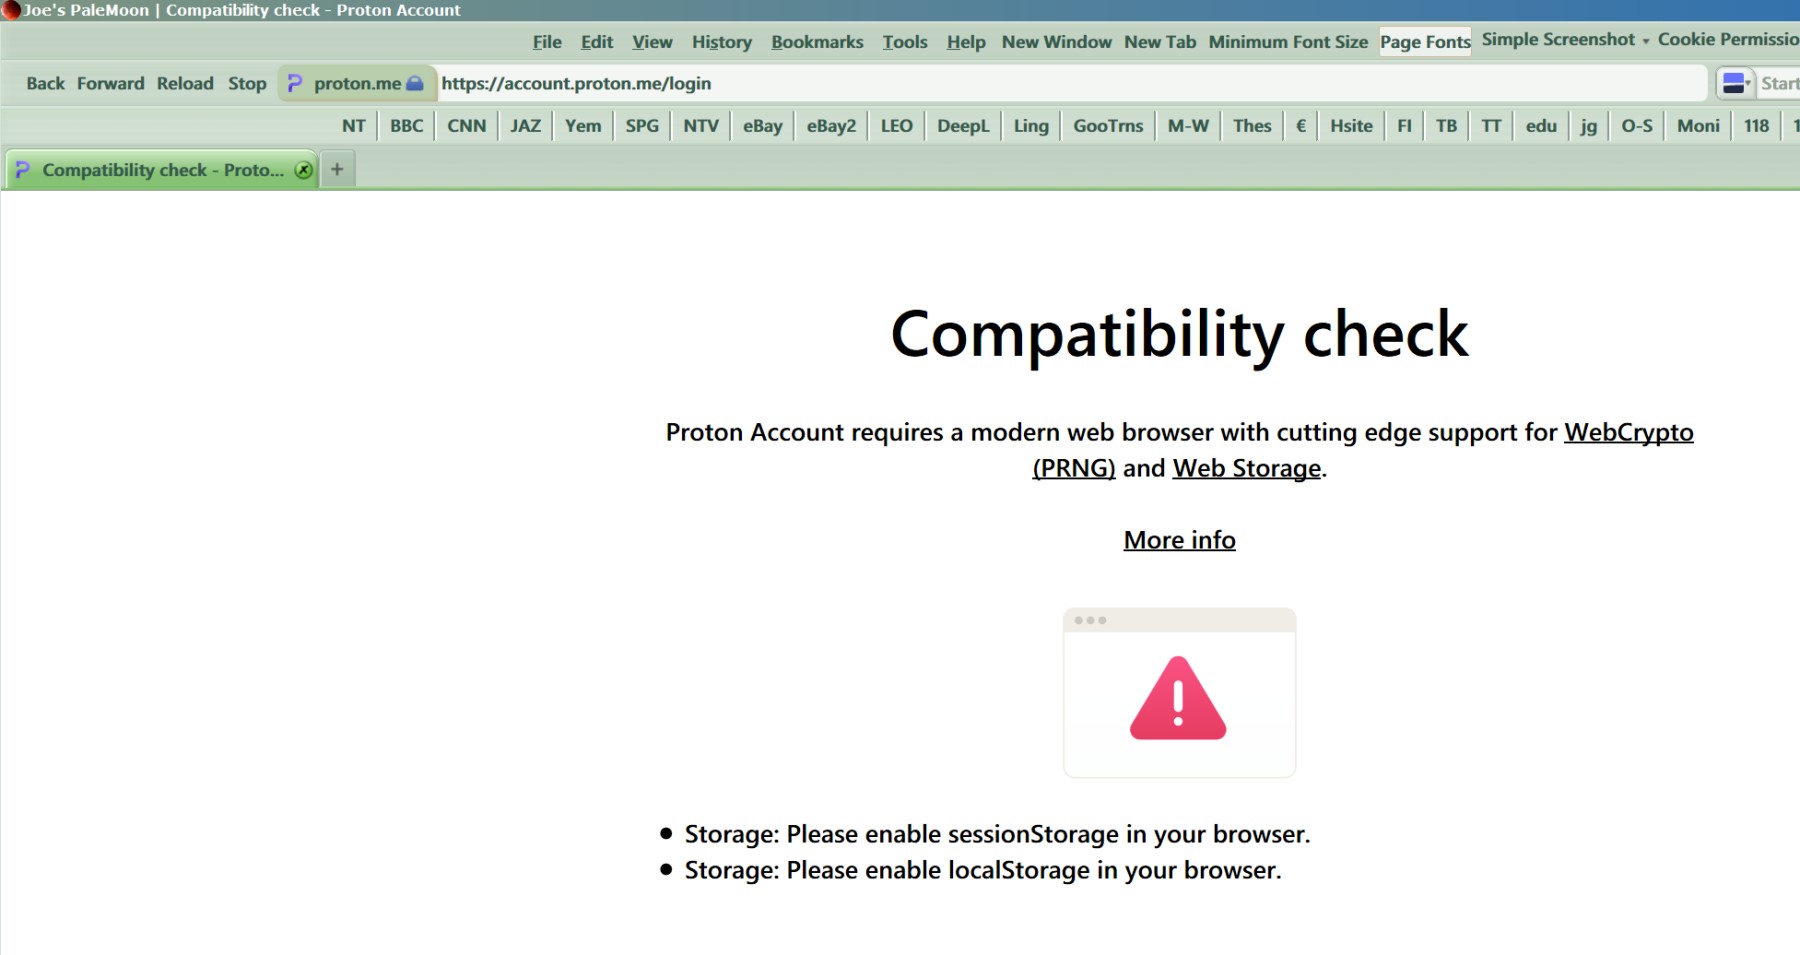
Task: Click the red warning triangle illustration
Action: 1178,698
